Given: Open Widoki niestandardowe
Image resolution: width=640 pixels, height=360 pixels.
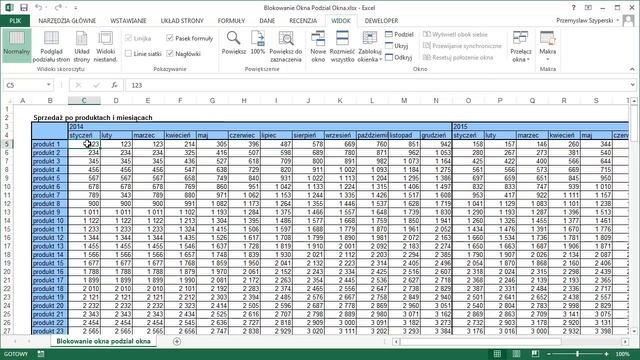Looking at the screenshot, I should point(105,47).
